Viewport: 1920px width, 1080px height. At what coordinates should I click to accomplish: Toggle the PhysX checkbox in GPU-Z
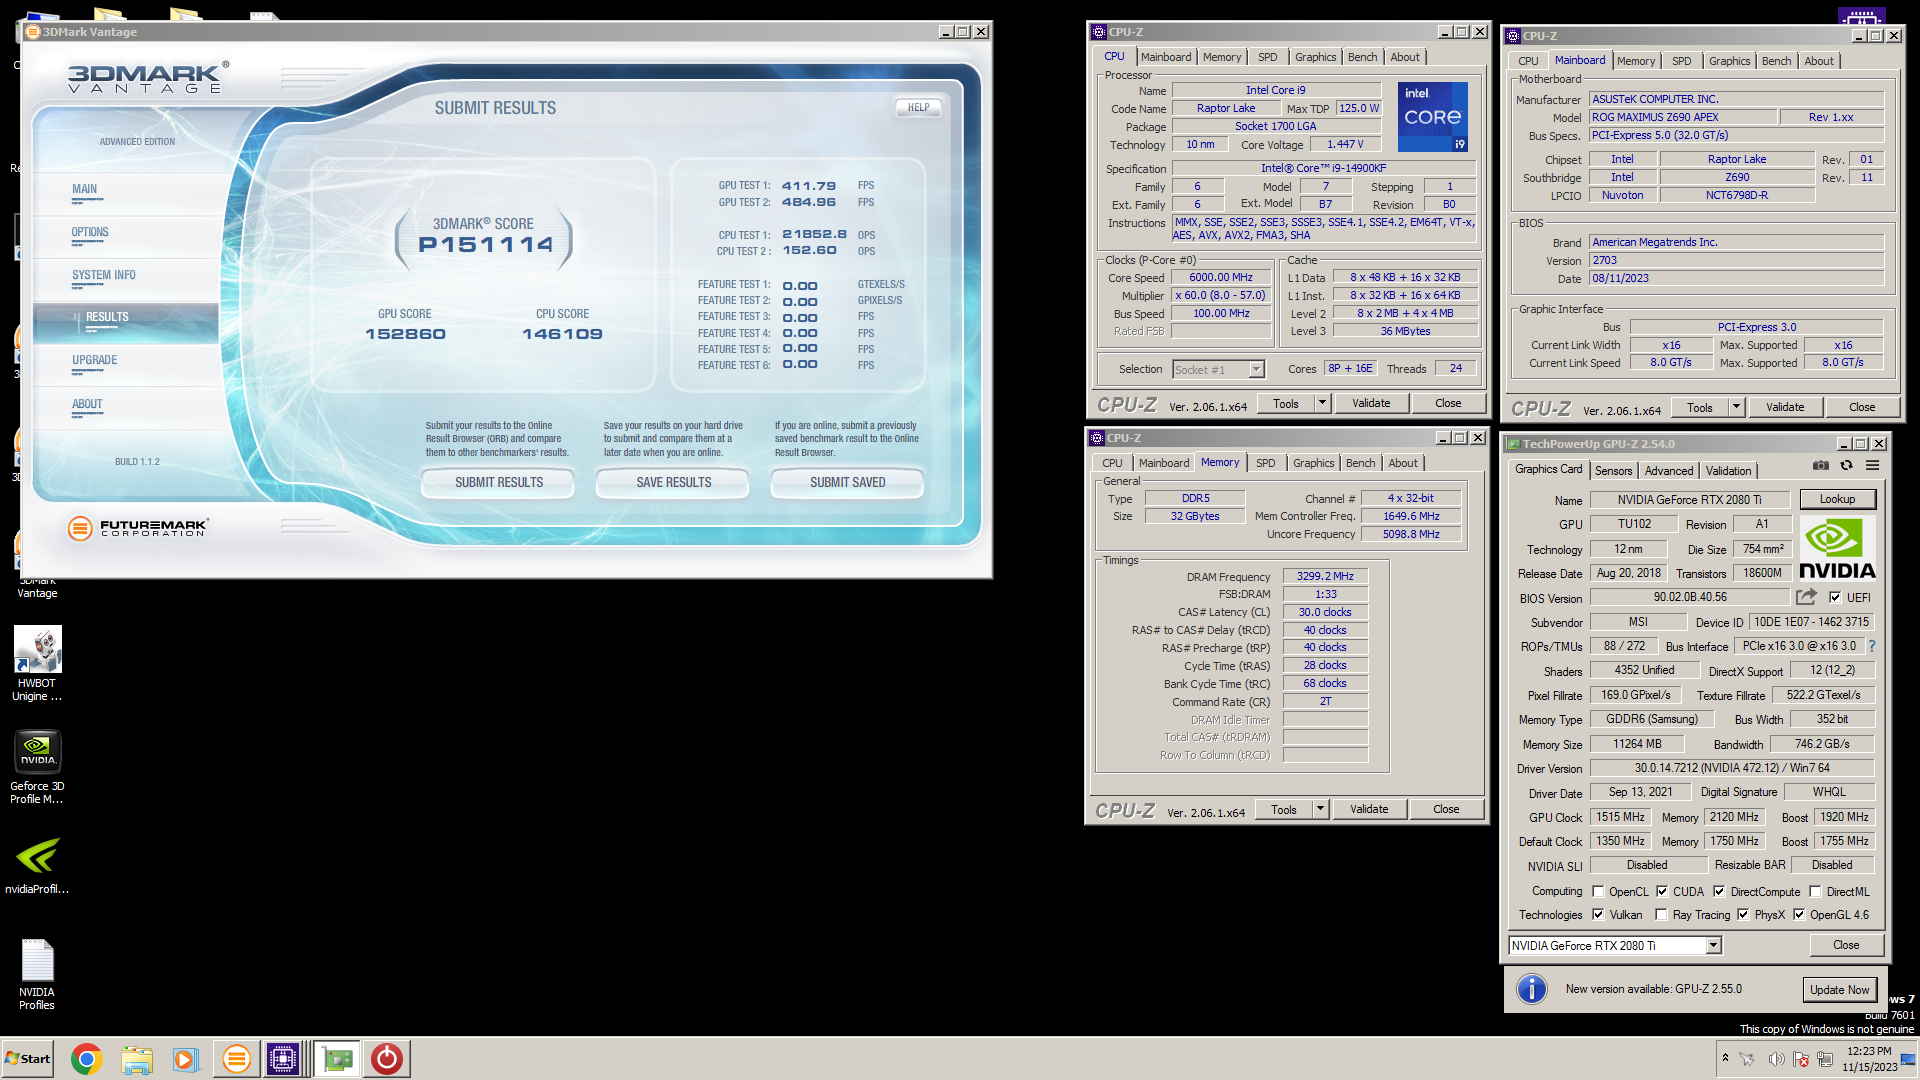pyautogui.click(x=1743, y=914)
